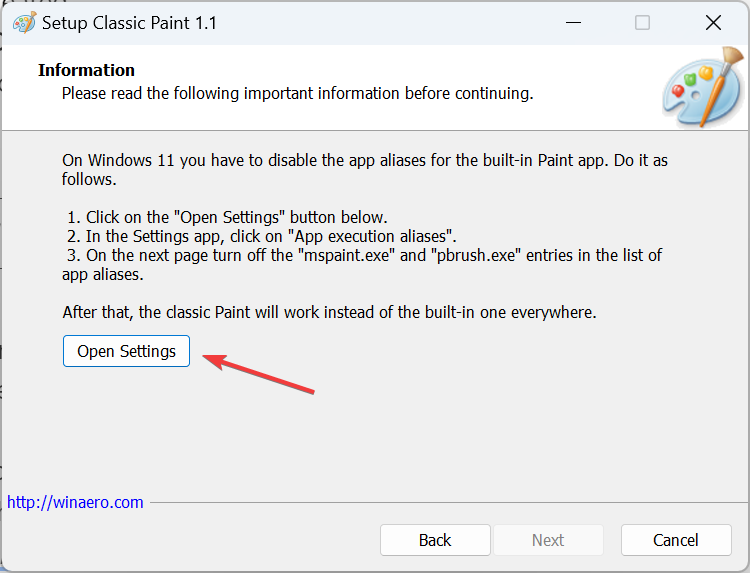
Task: Open the winaero.com link
Action: click(76, 502)
